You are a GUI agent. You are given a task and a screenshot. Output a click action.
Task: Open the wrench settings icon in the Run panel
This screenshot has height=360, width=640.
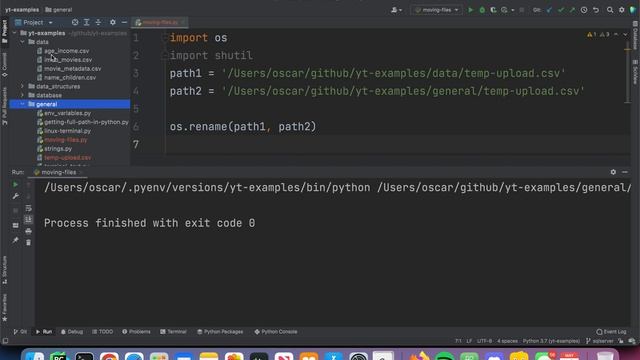pos(16,196)
